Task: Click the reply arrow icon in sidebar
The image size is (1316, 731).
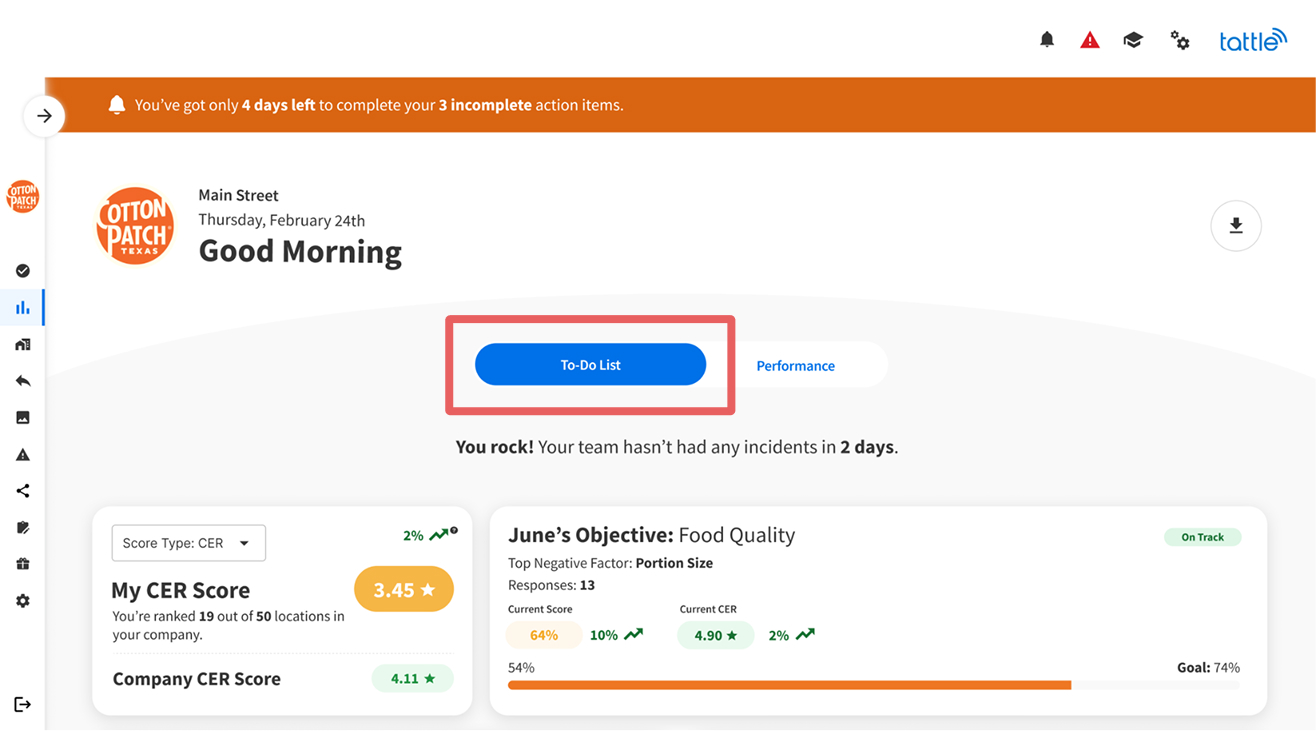Action: click(x=22, y=381)
